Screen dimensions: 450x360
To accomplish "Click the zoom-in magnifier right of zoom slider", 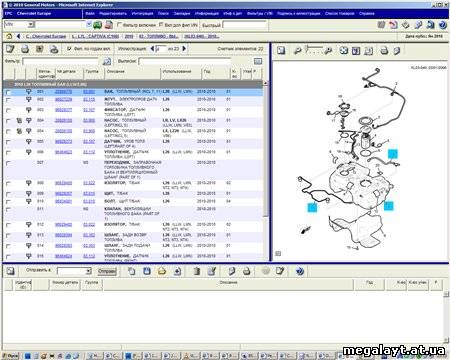I will click(328, 51).
